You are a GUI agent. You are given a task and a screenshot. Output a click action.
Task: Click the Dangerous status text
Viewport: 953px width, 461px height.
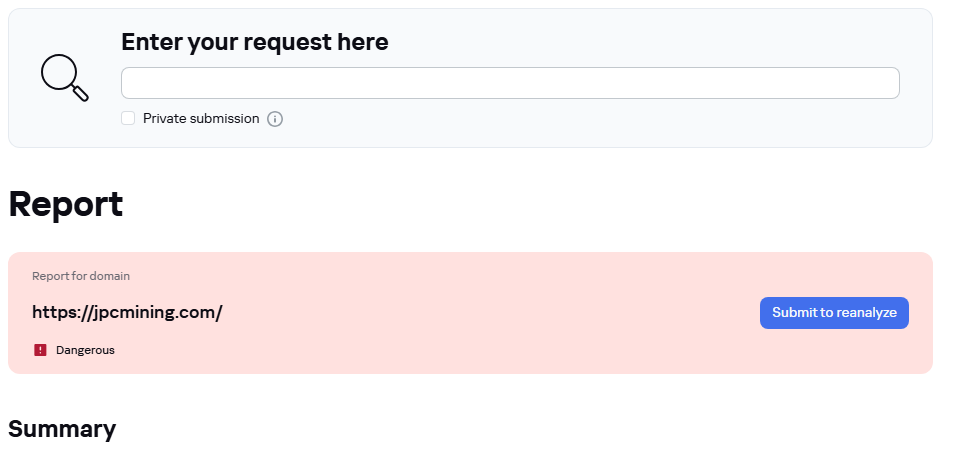point(85,350)
